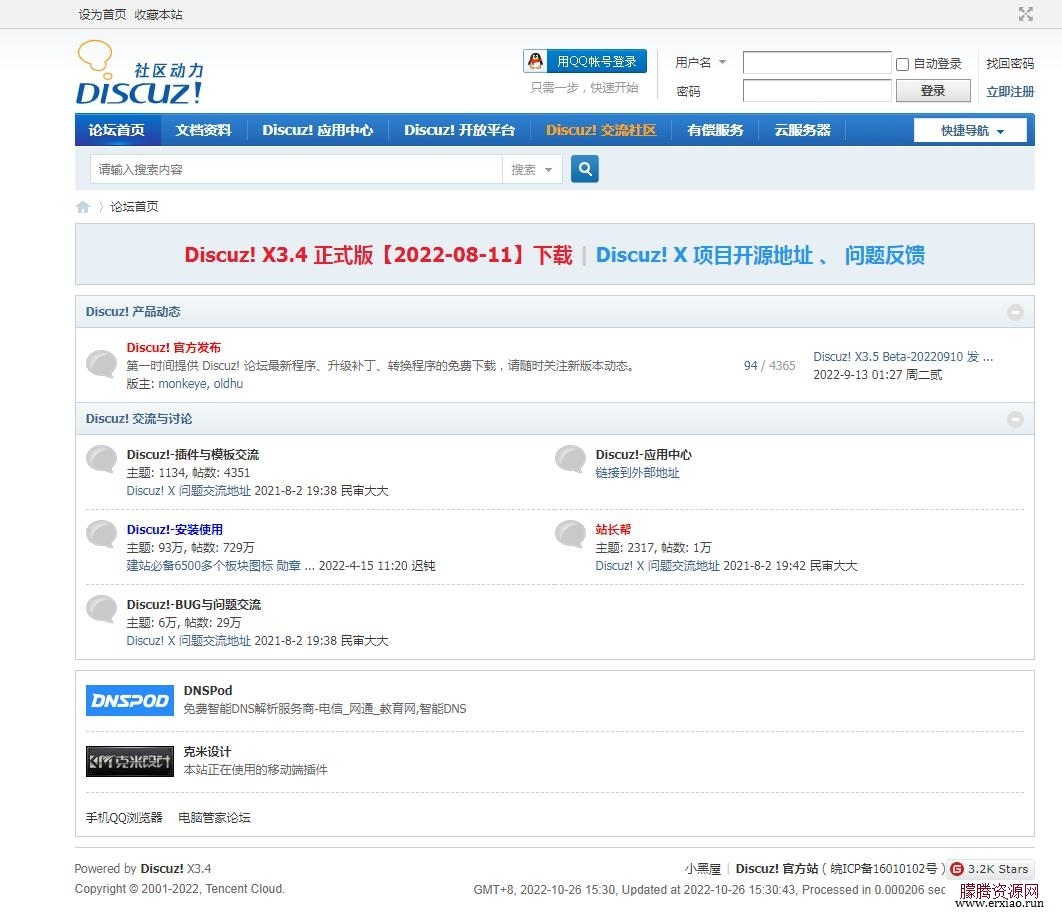The width and height of the screenshot is (1062, 920).
Task: Open the 建站必备6500多个板块图标 post
Action: 221,566
